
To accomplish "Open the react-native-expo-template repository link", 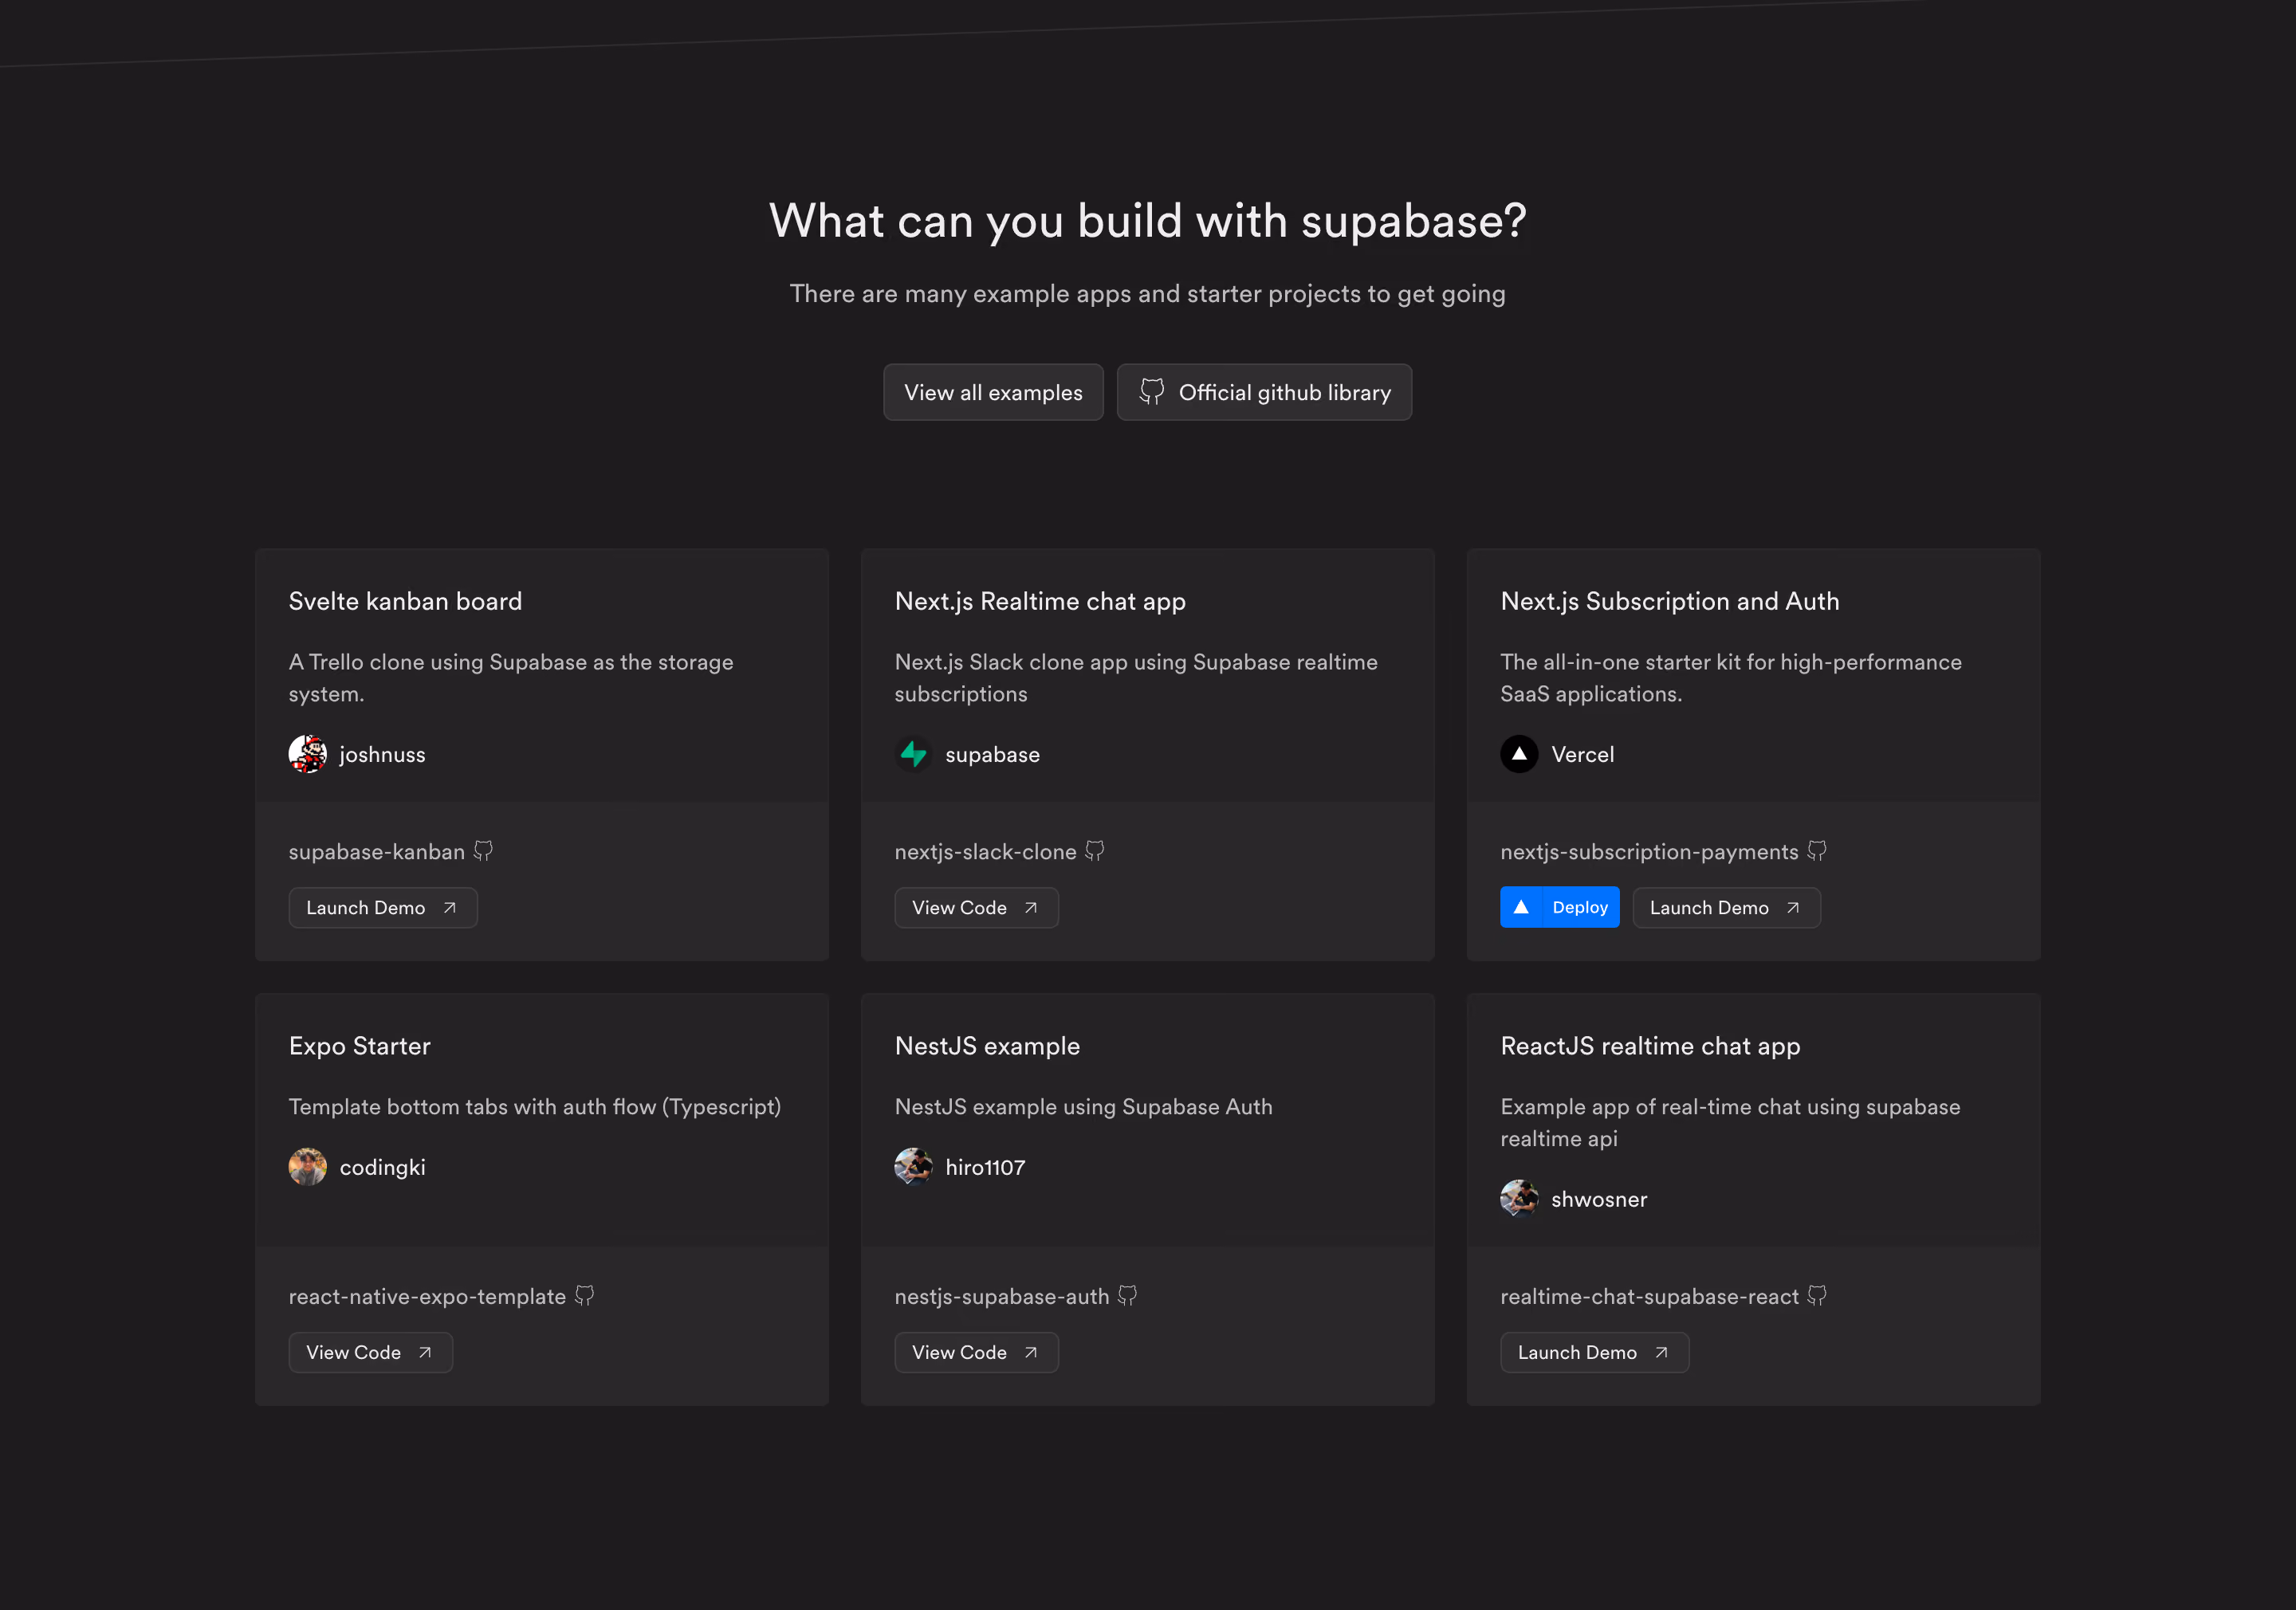I will click(x=427, y=1297).
